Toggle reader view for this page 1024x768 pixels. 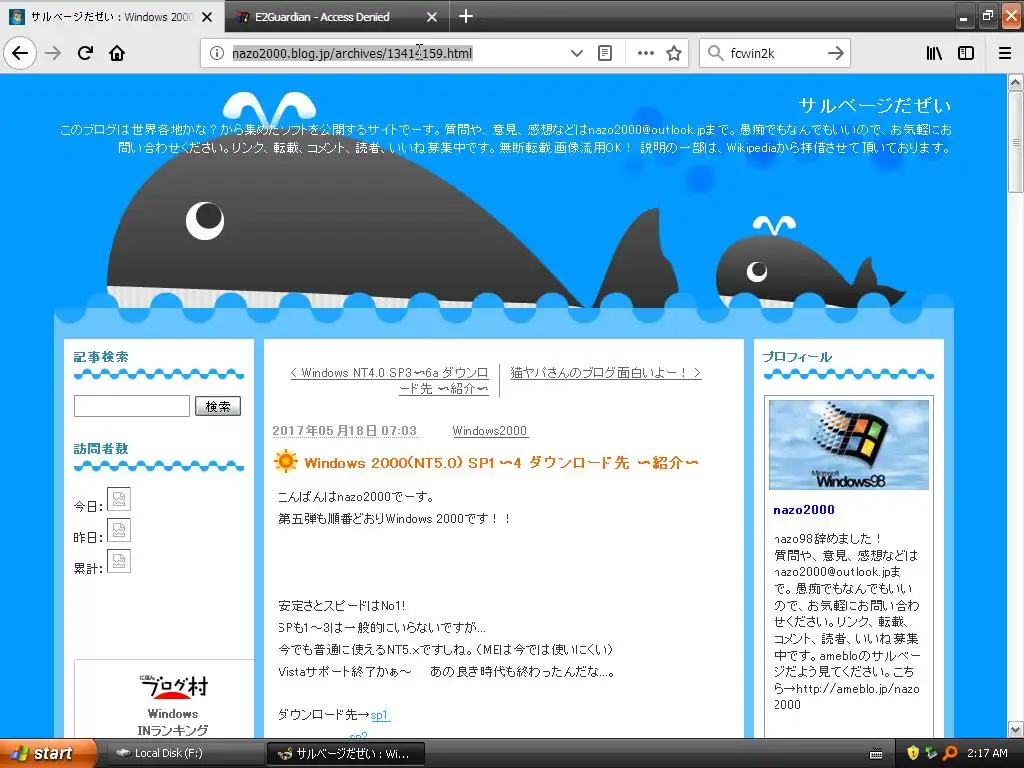(605, 53)
